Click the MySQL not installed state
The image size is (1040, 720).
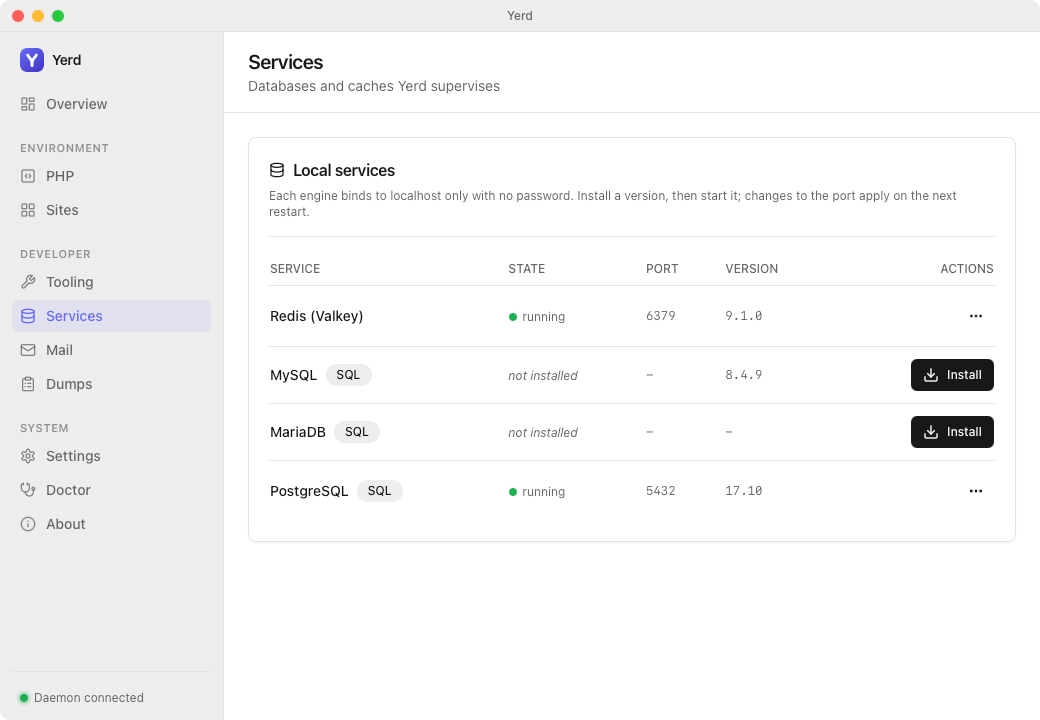point(543,376)
